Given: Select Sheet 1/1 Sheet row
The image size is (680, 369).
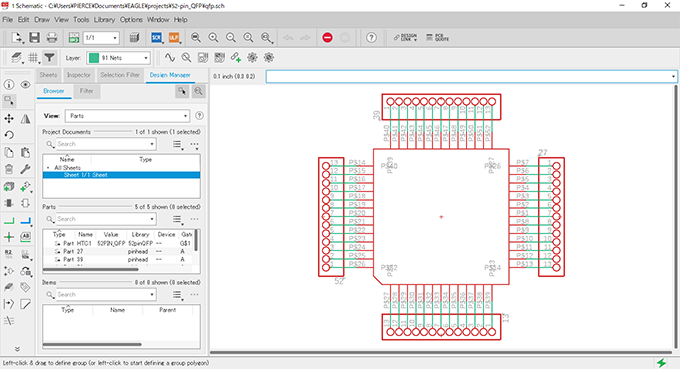Looking at the screenshot, I should pyautogui.click(x=121, y=175).
